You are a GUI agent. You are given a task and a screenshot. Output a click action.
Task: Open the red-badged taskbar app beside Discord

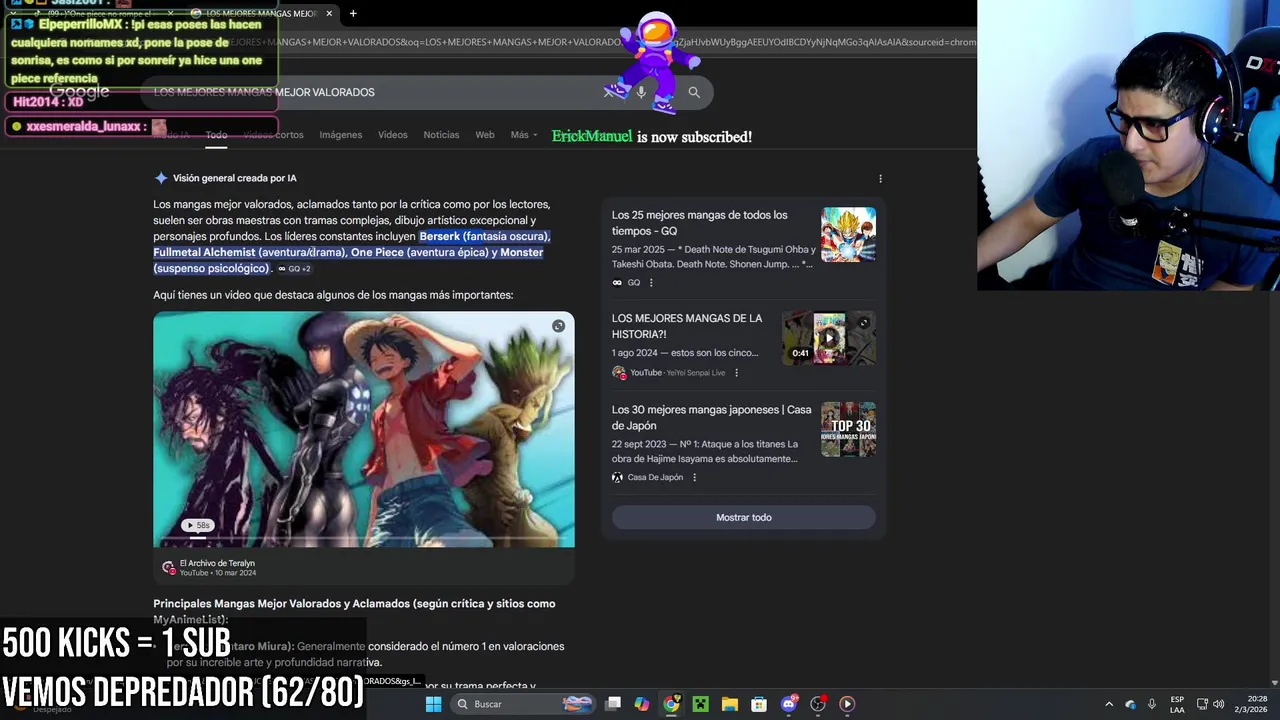click(x=818, y=704)
